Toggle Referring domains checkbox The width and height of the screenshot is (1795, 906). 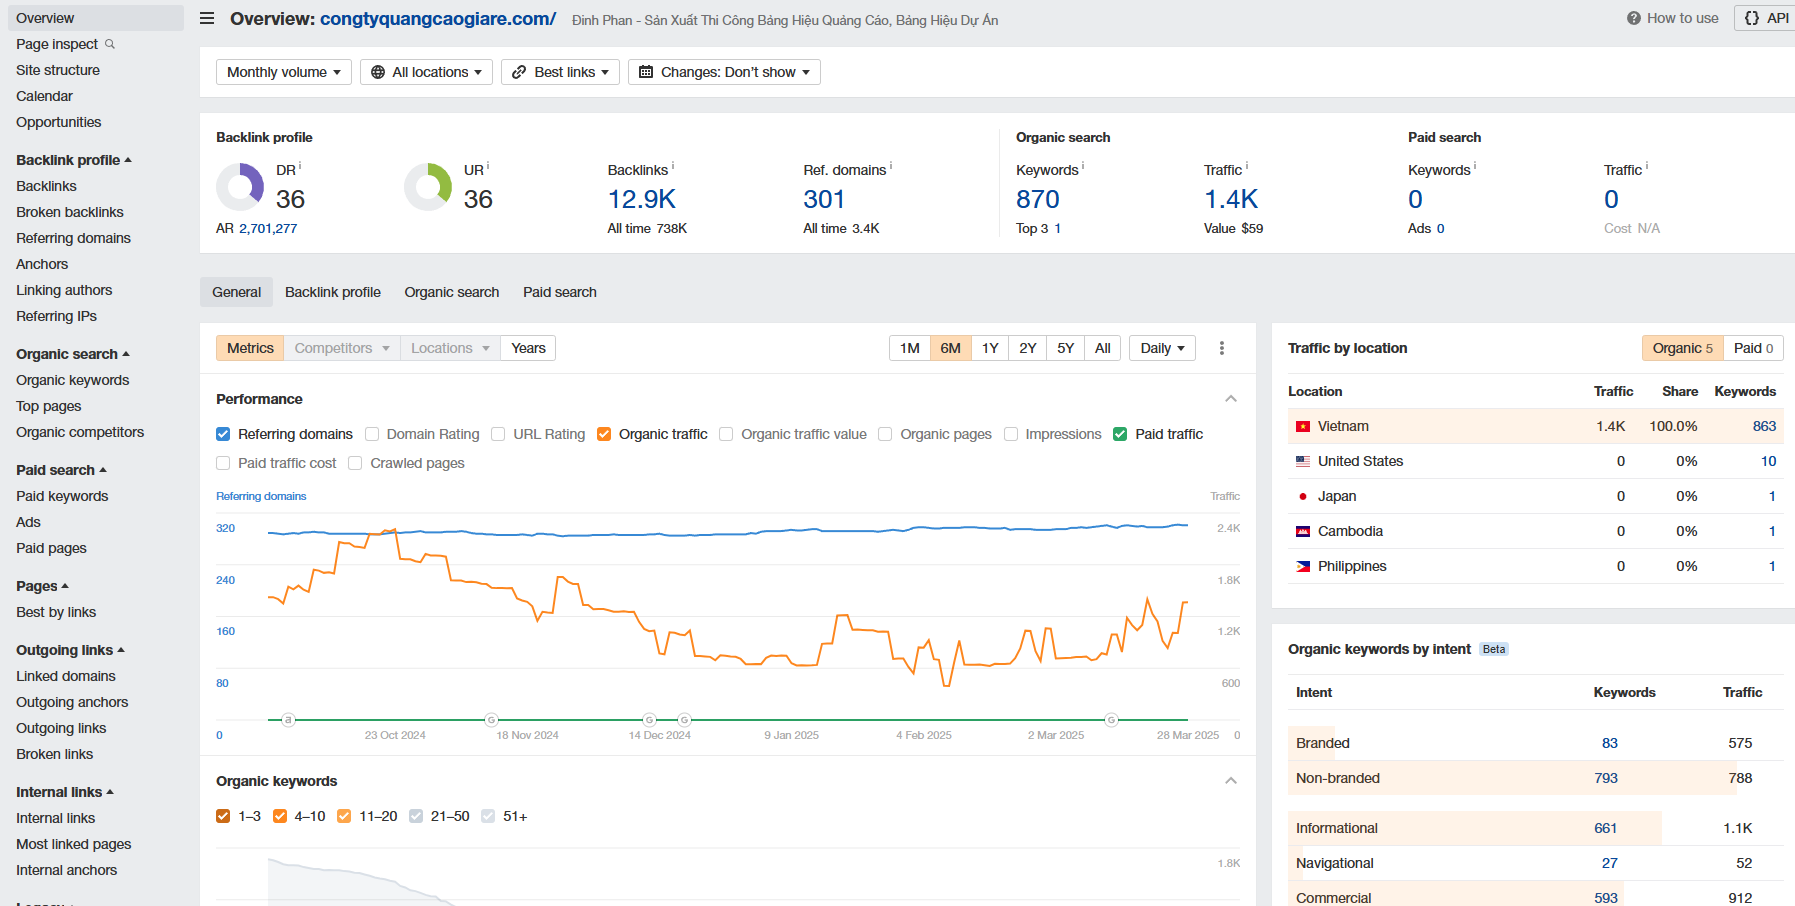[223, 434]
